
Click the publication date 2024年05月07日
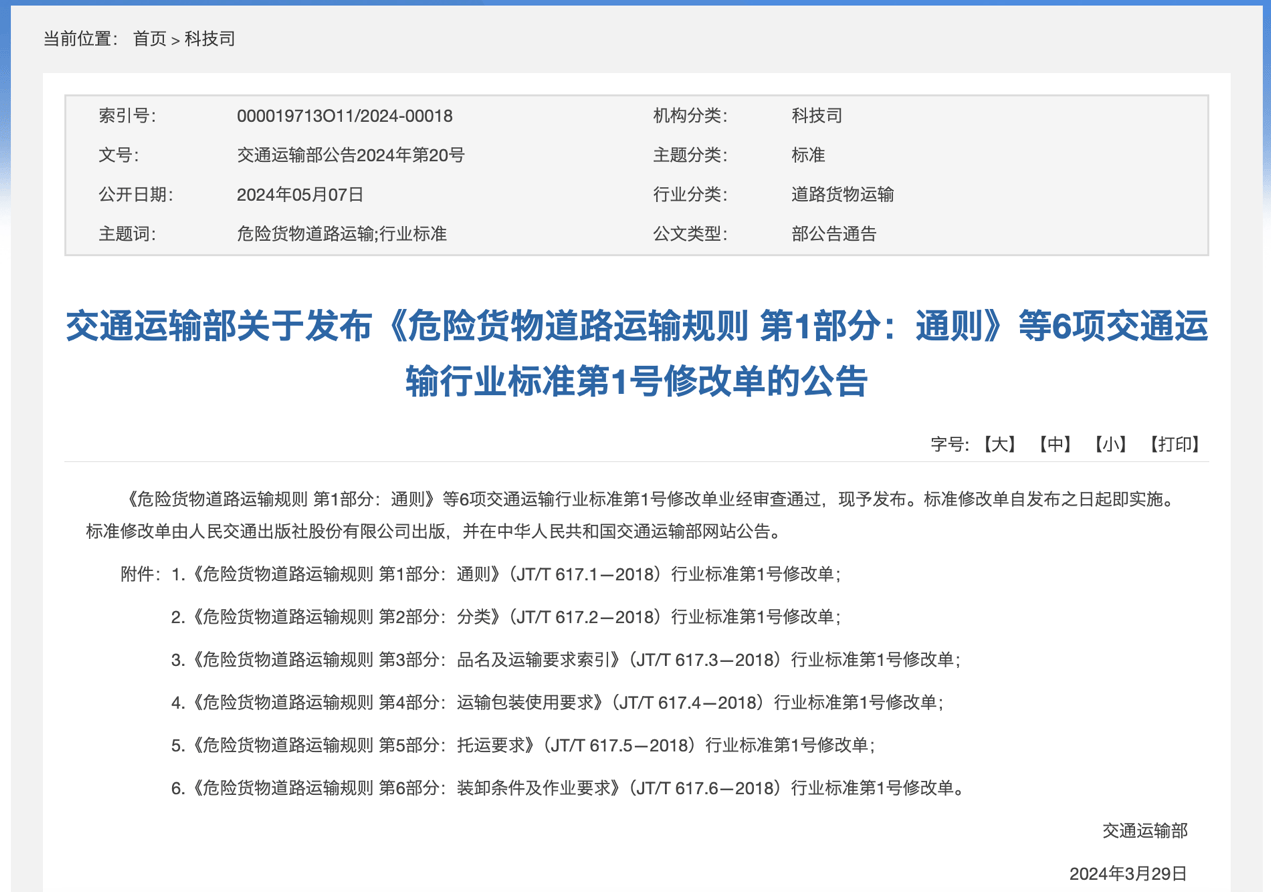click(300, 195)
